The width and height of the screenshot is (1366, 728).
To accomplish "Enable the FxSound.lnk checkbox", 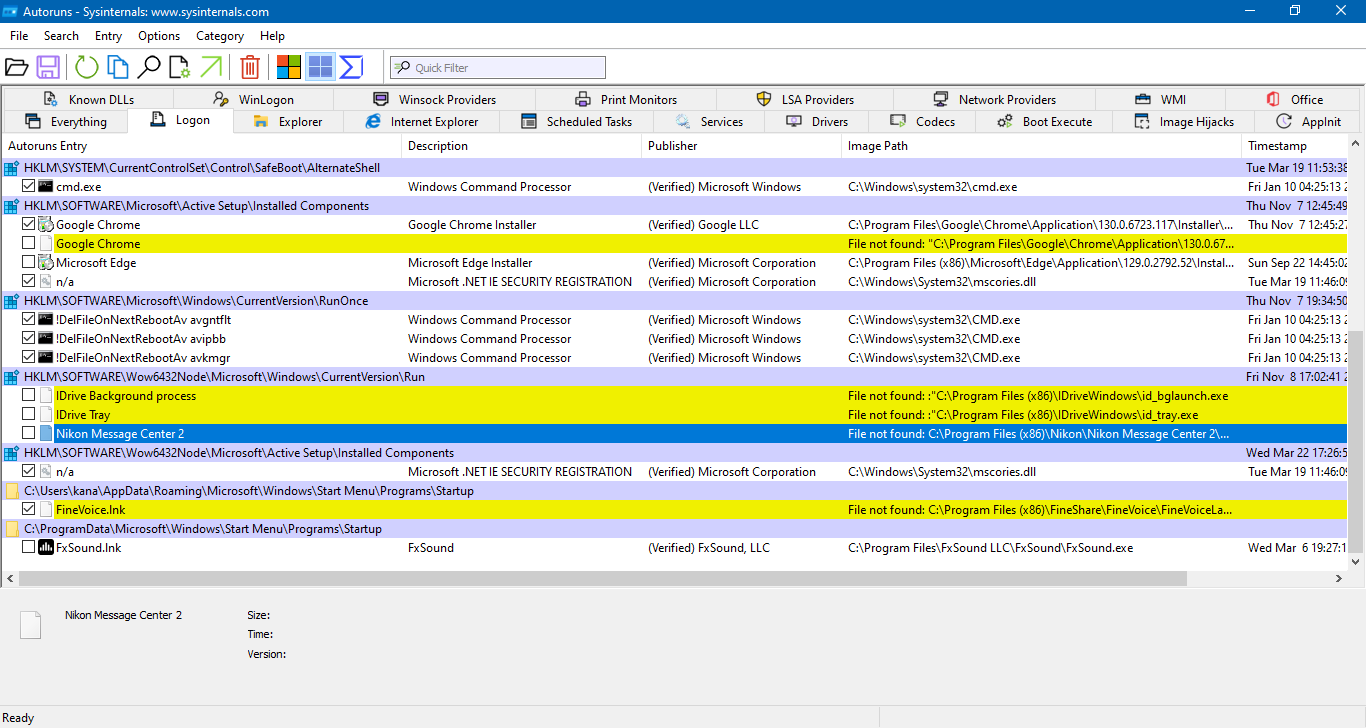I will pyautogui.click(x=29, y=547).
